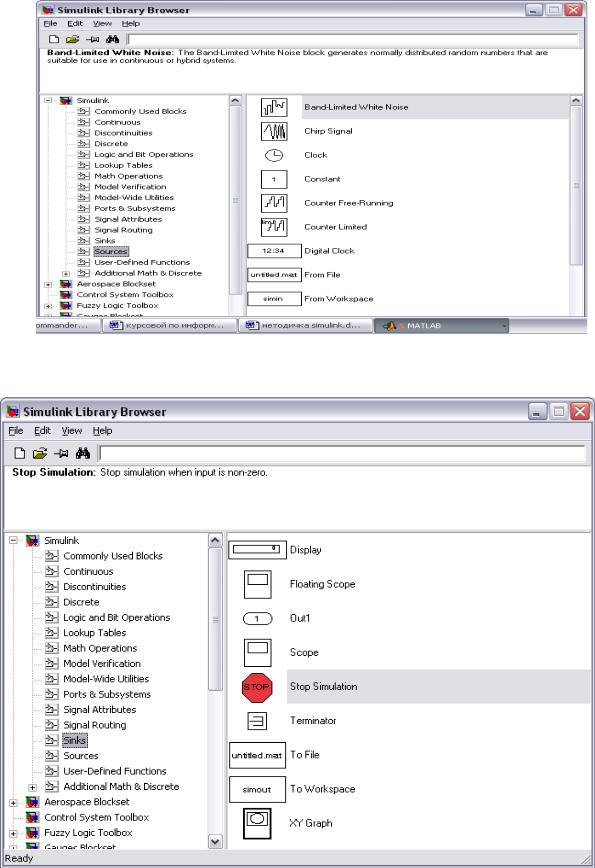Select the Digital Clock block icon
Screen dimensions: 595x868
pos(274,251)
